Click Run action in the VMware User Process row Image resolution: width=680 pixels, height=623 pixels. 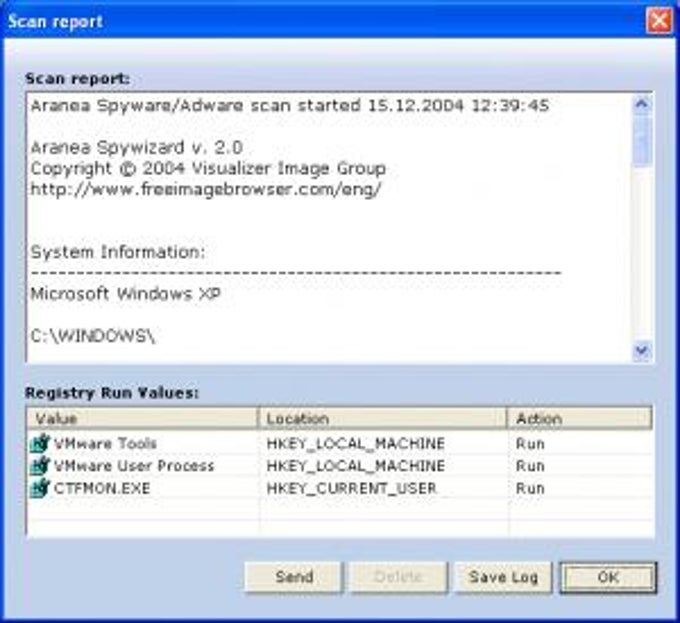[x=530, y=466]
